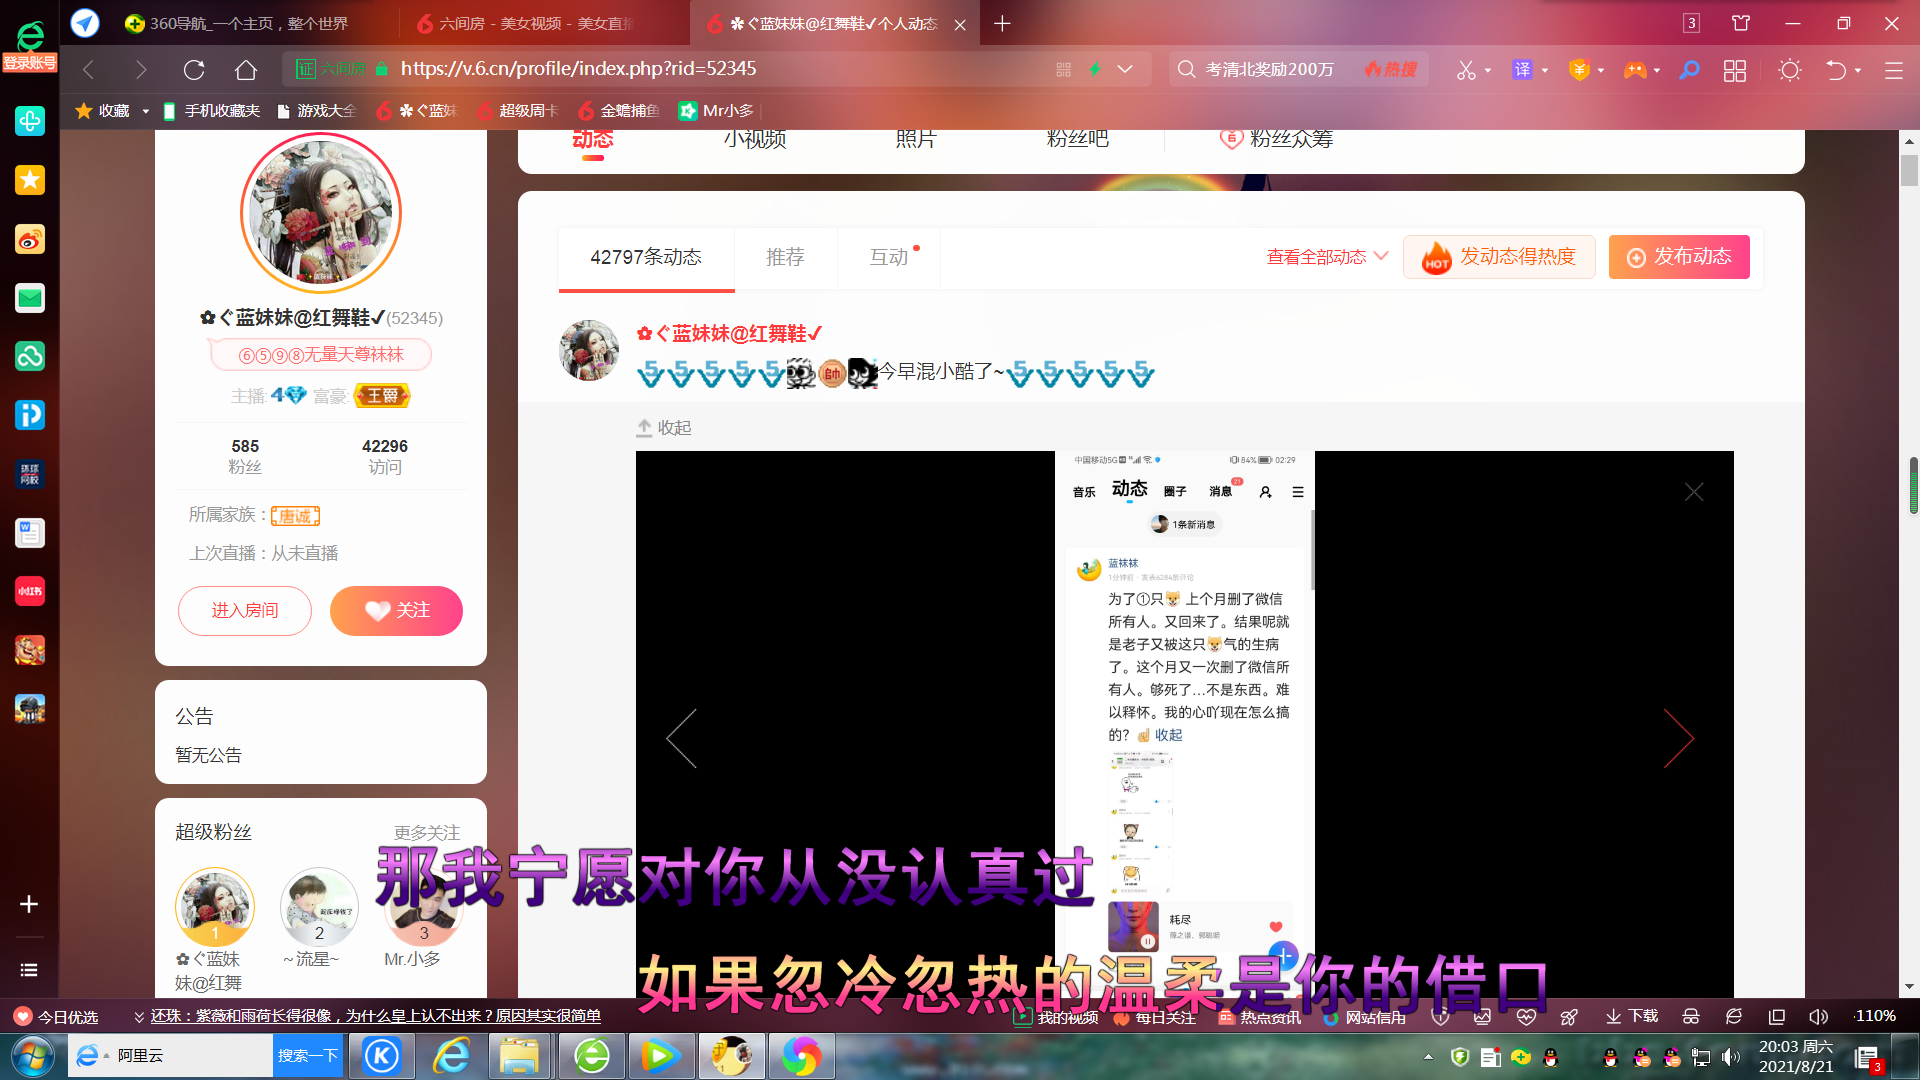Open the Mr小多 bookmark
1920x1080 pixels.
coord(717,111)
